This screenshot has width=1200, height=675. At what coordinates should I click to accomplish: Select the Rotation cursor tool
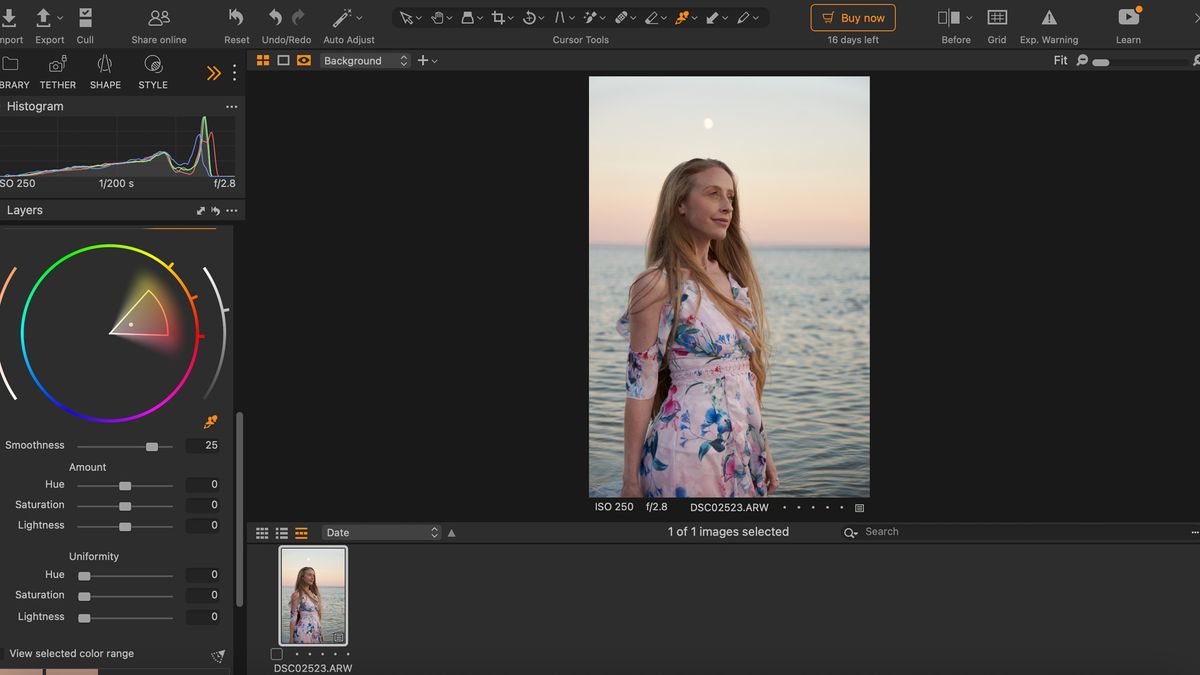(x=529, y=17)
